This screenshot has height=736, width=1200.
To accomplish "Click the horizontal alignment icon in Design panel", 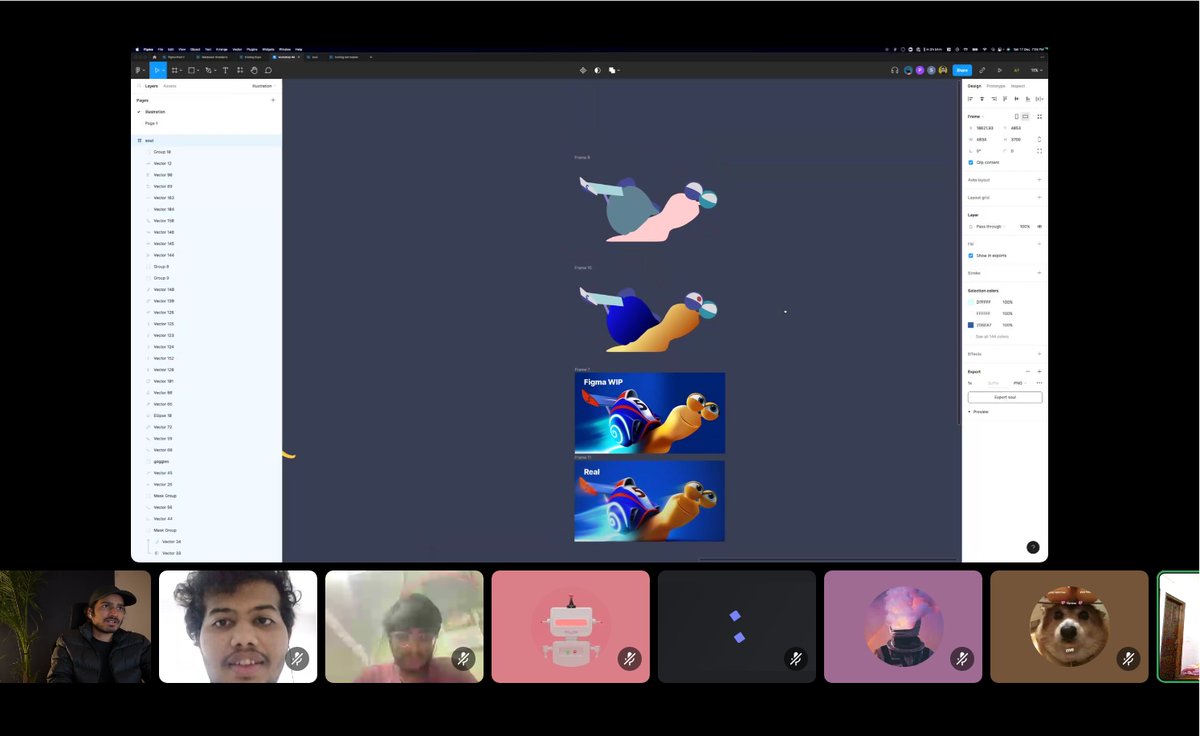I will pyautogui.click(x=969, y=98).
